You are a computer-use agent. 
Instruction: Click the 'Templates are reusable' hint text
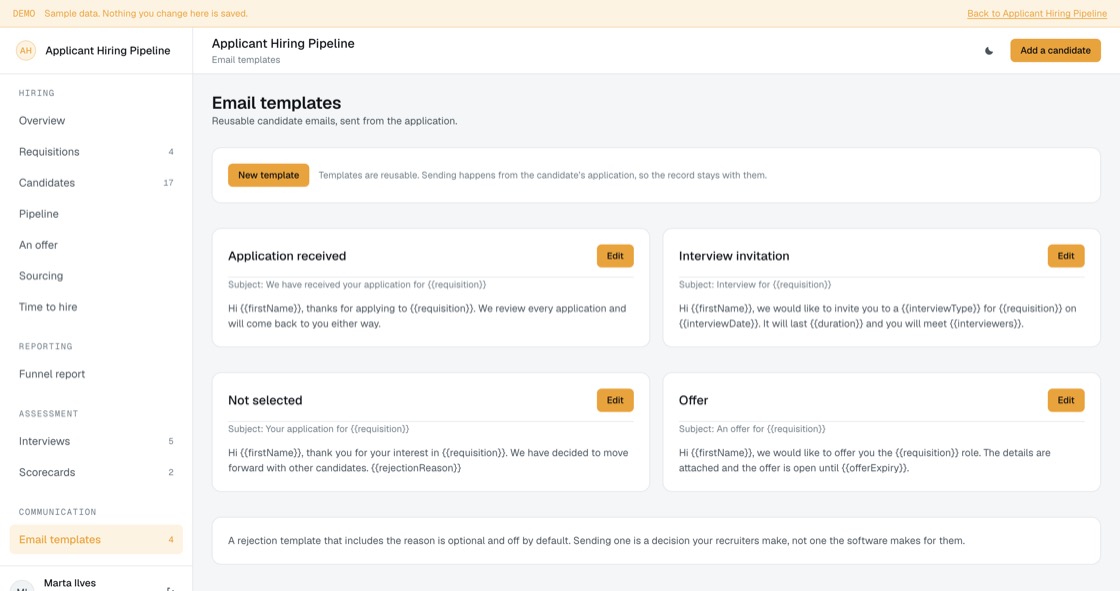(x=542, y=175)
